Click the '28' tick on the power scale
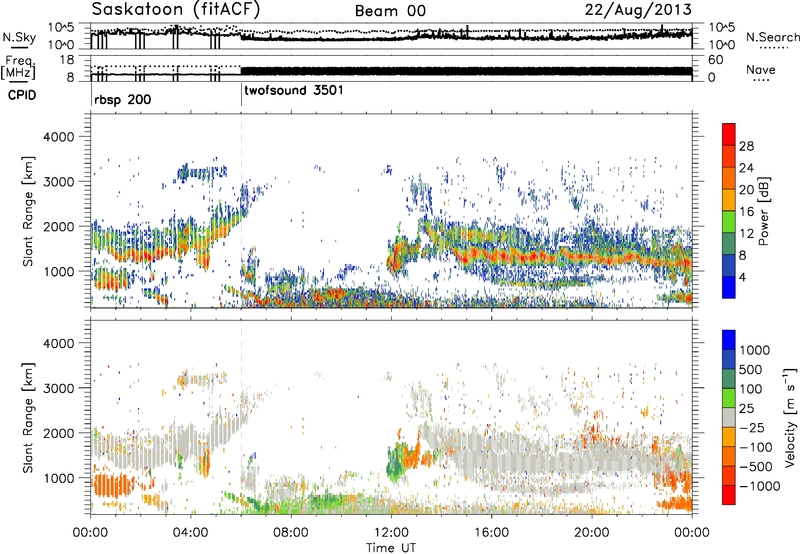 coord(746,146)
